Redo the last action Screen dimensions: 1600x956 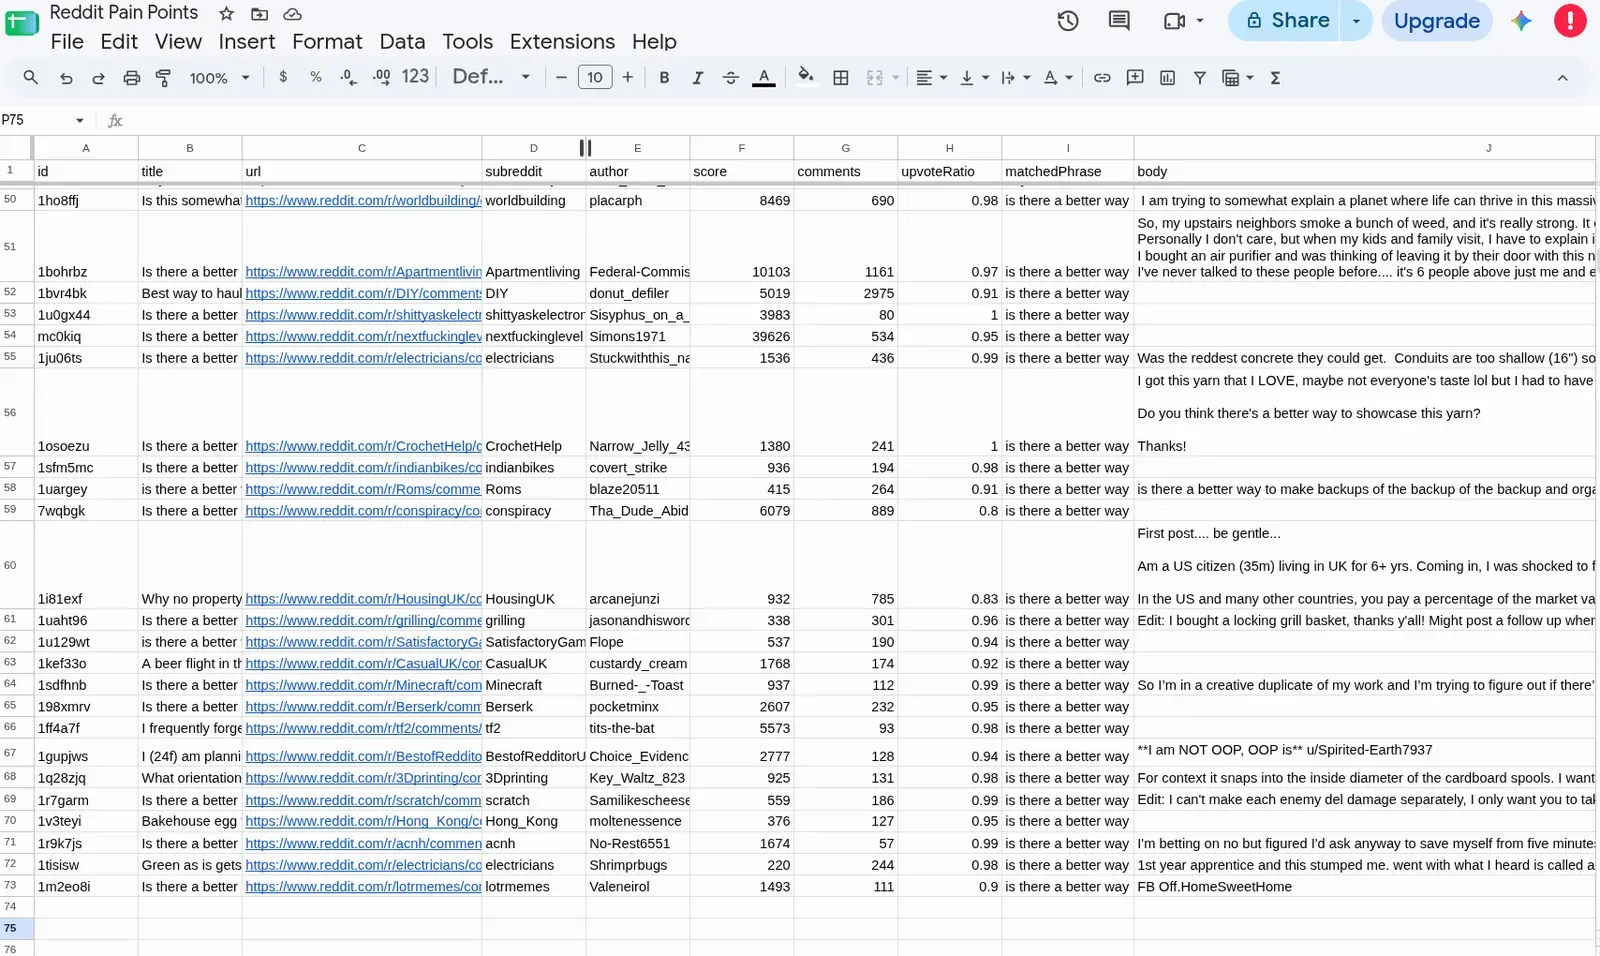click(98, 78)
